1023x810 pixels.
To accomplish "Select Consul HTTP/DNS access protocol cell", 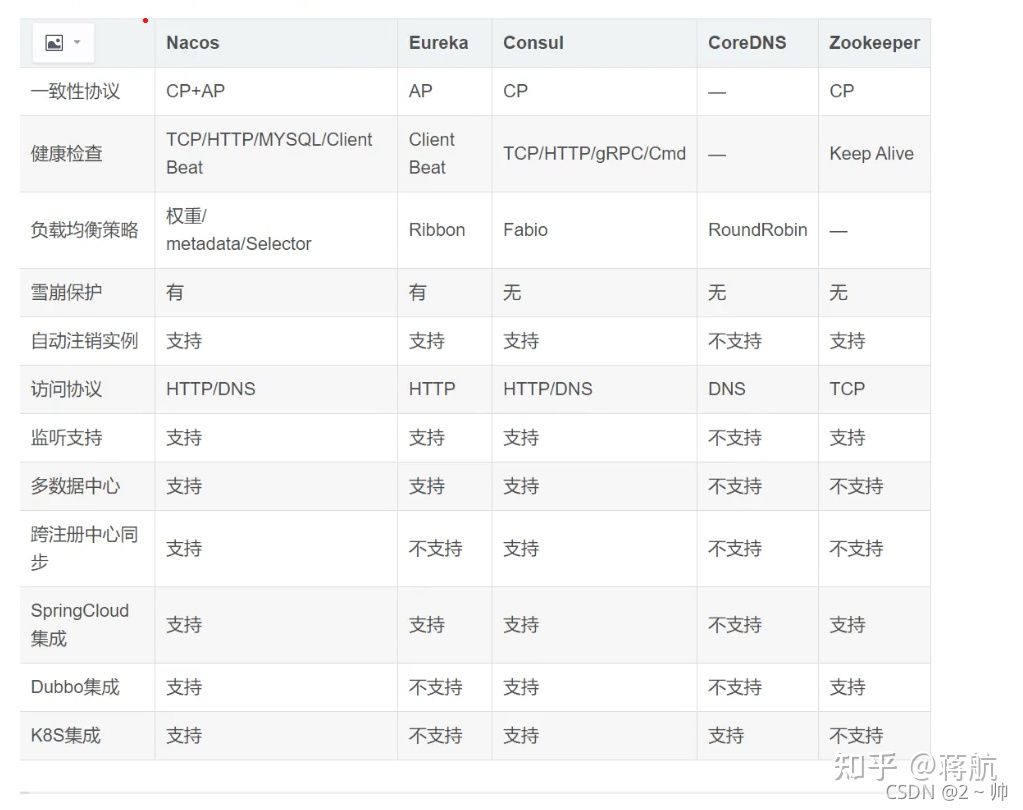I will point(547,389).
